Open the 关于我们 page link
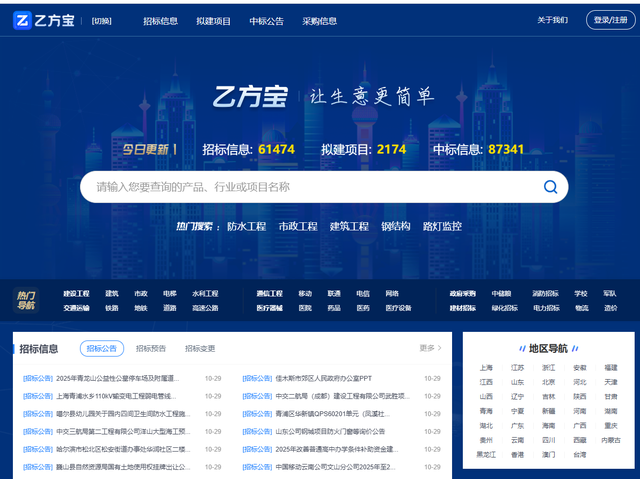Screen dimensions: 640x479 click(552, 20)
